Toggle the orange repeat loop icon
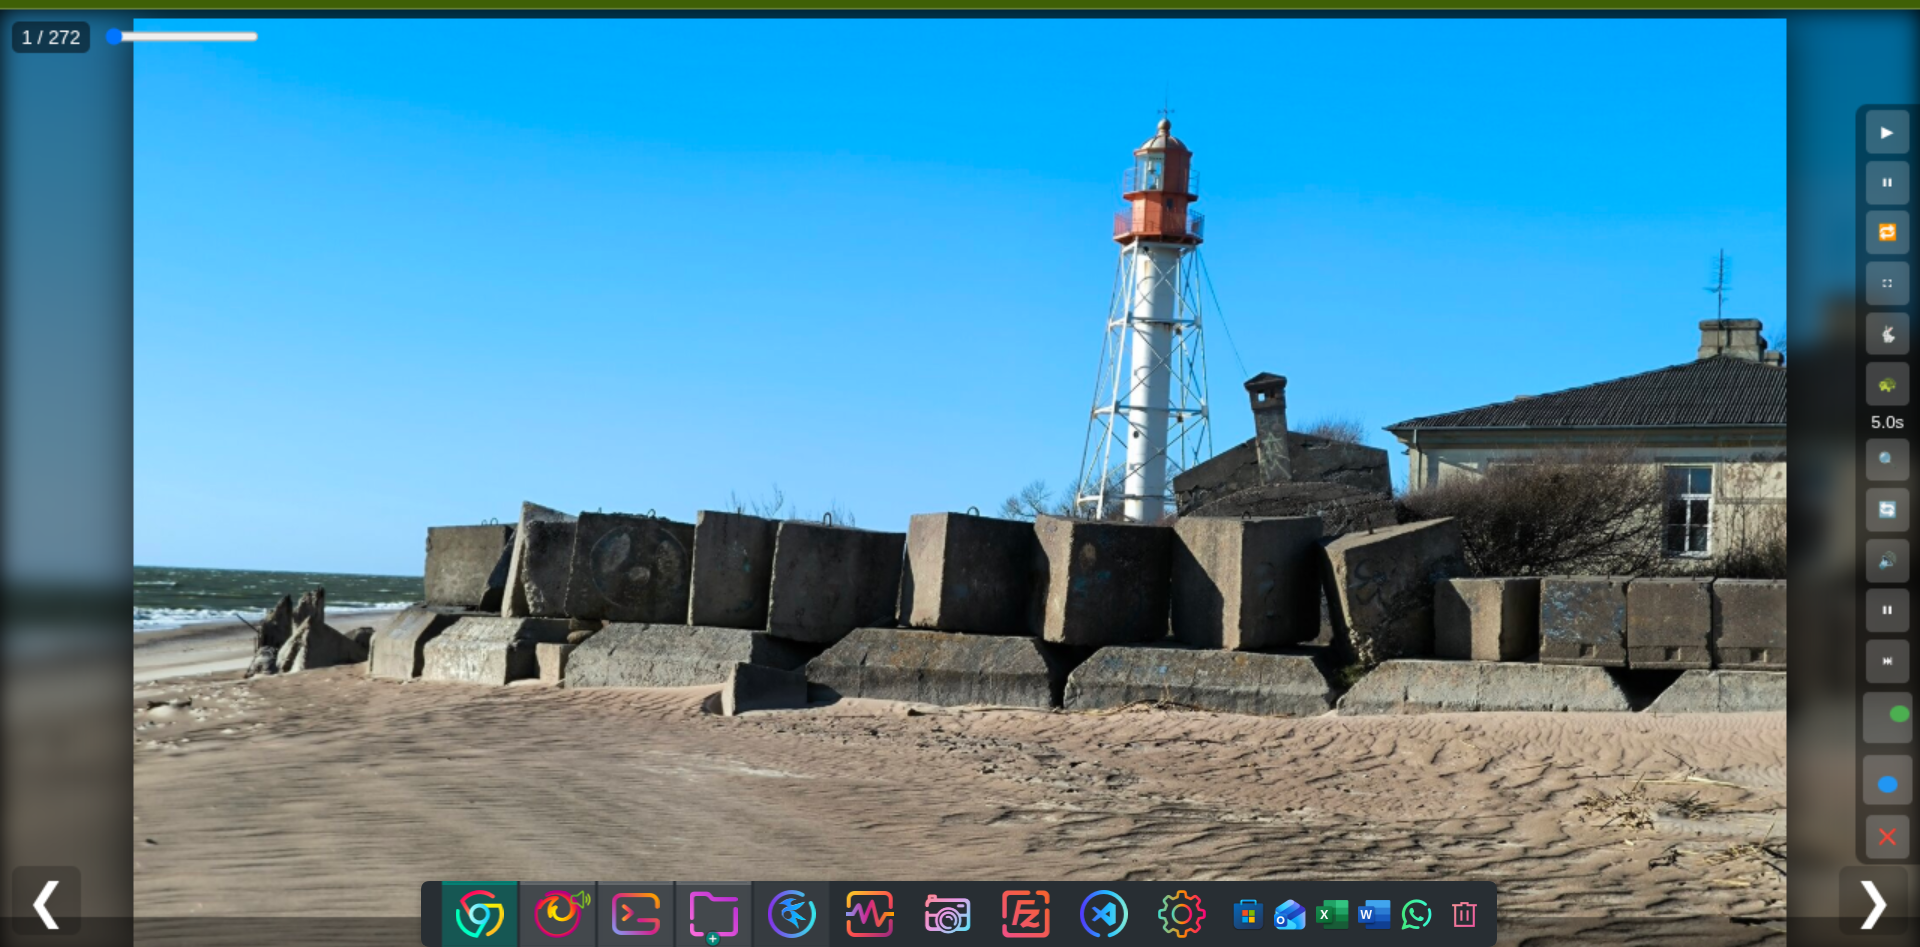 tap(1887, 233)
